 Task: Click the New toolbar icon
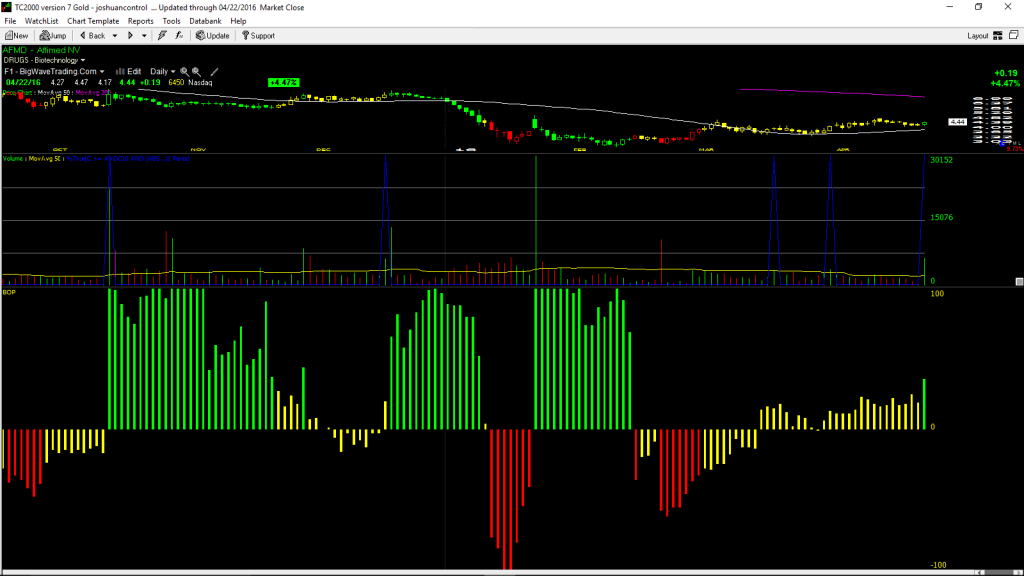(16, 36)
